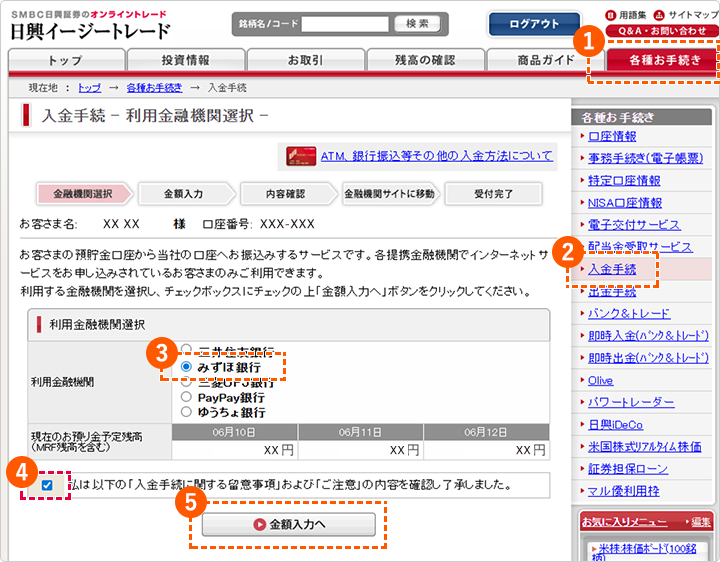
Task: Click the 検索 button
Action: (417, 23)
